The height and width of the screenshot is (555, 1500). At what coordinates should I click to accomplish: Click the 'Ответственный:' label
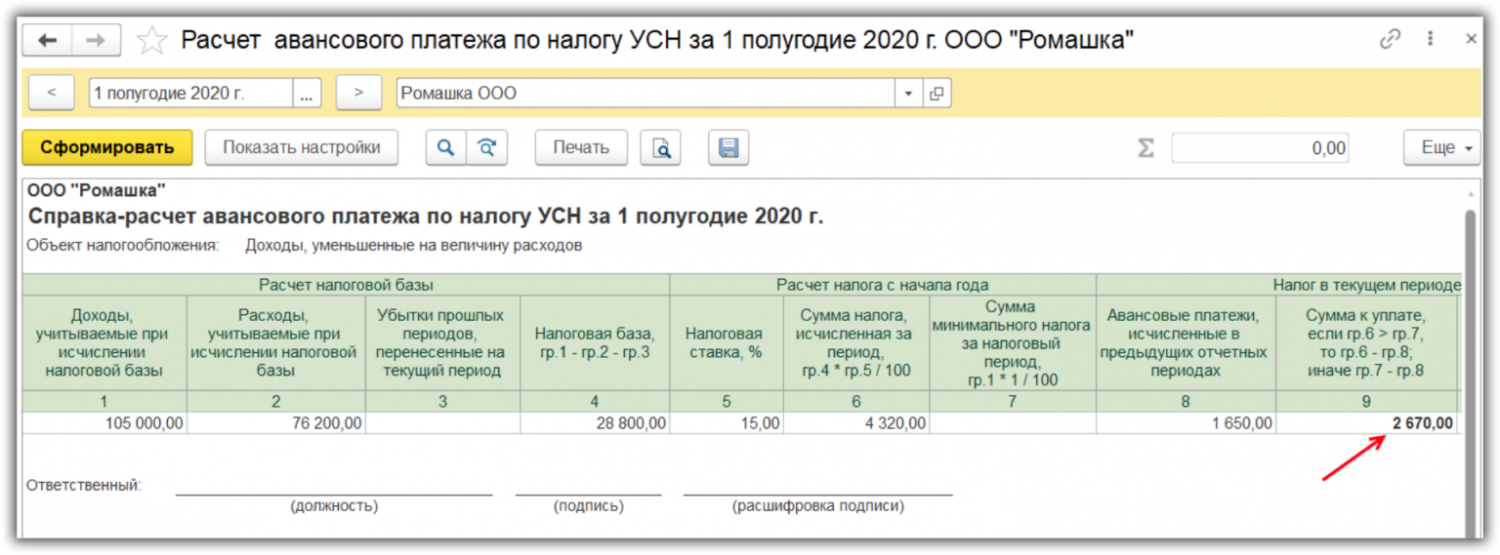84,485
